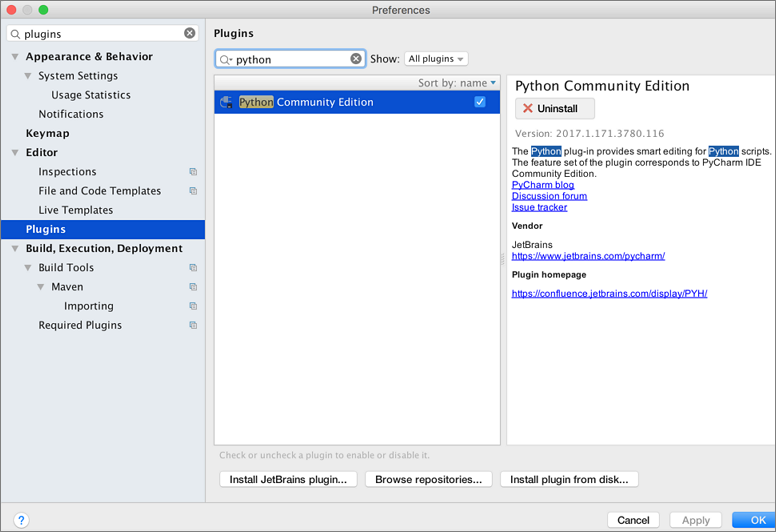Select the Python Community Edition list row
Image resolution: width=776 pixels, height=532 pixels.
(x=357, y=102)
